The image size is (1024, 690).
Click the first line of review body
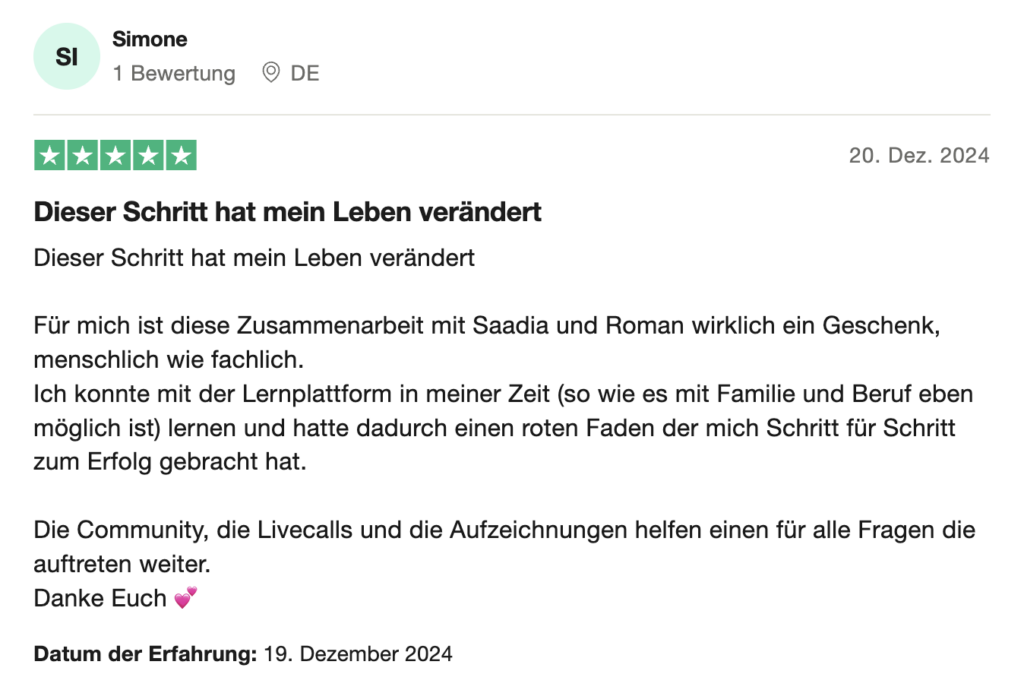tap(254, 258)
